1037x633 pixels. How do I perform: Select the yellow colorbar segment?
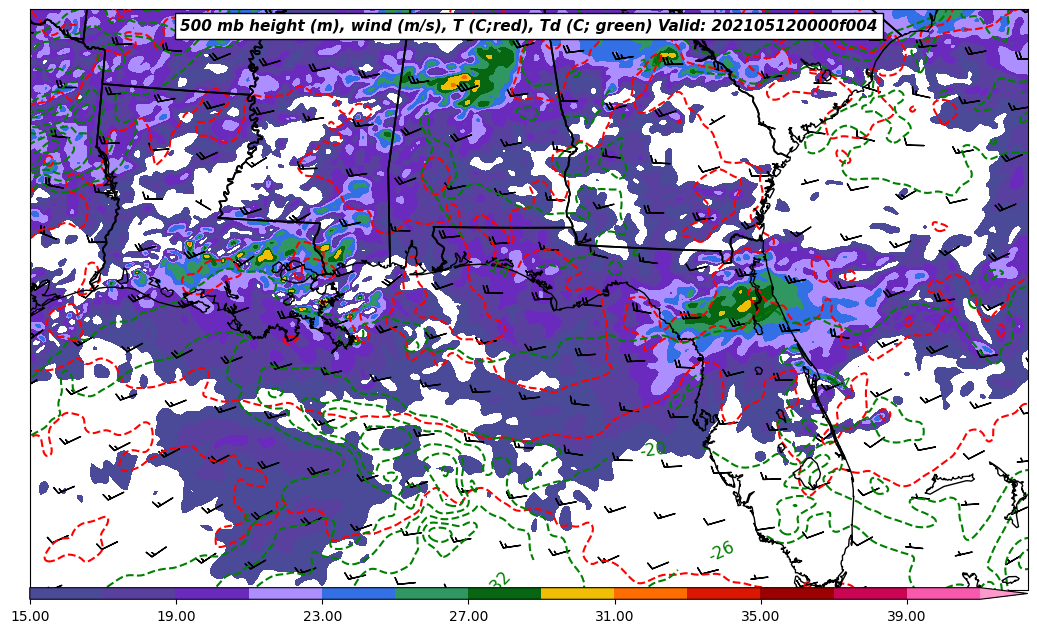point(577,593)
